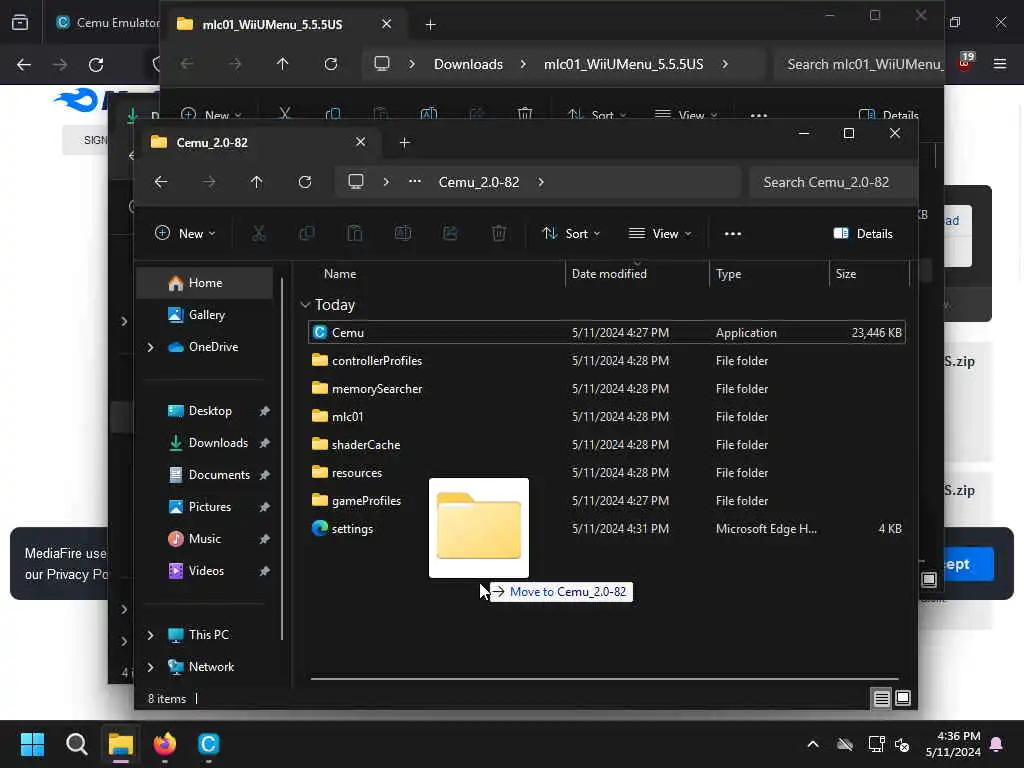Image resolution: width=1024 pixels, height=768 pixels.
Task: Show hidden breadcrumb path via ellipsis in Cemu_2.0-82
Action: (415, 182)
